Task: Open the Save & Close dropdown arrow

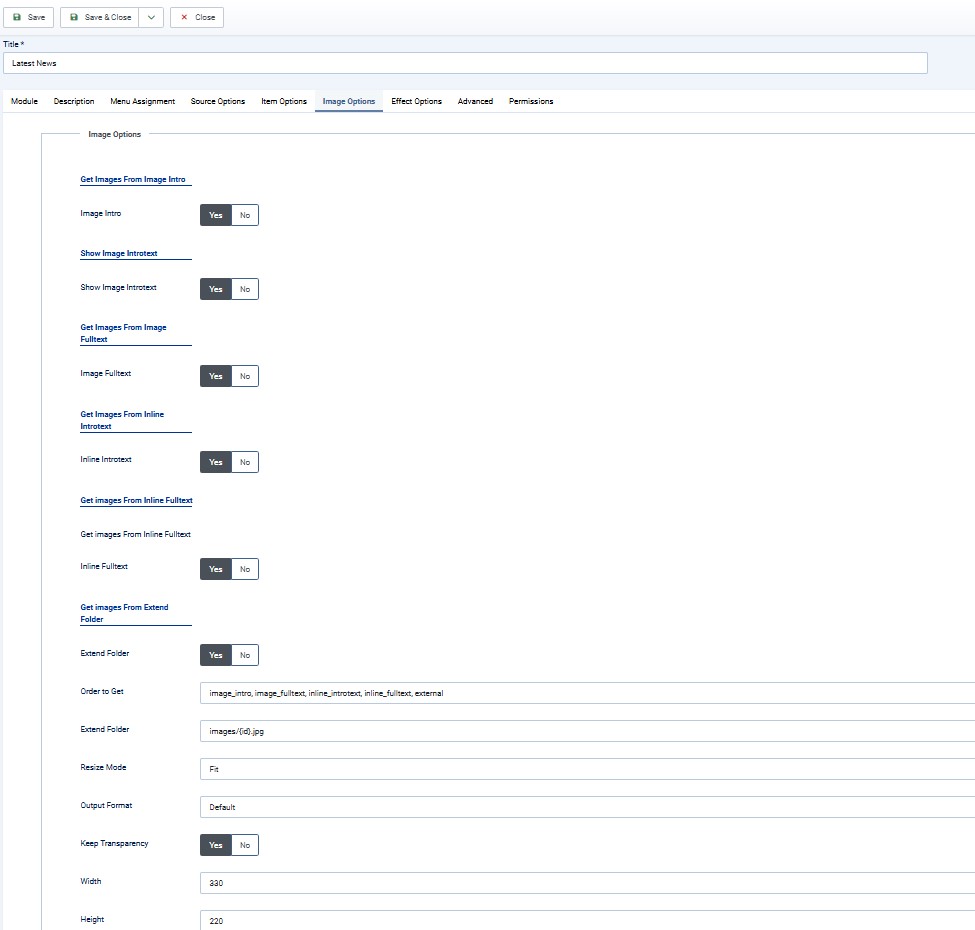Action: 151,17
